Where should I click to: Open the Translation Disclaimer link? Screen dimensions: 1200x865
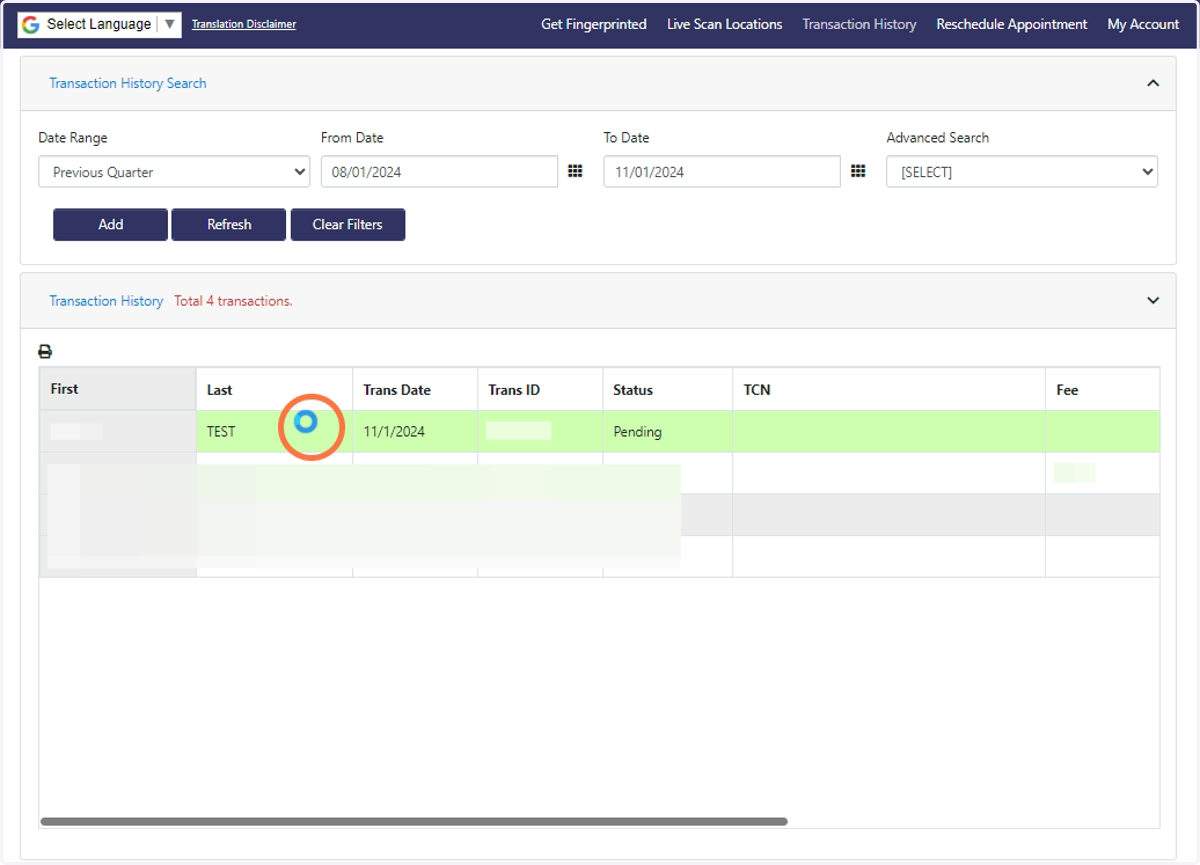pyautogui.click(x=244, y=24)
